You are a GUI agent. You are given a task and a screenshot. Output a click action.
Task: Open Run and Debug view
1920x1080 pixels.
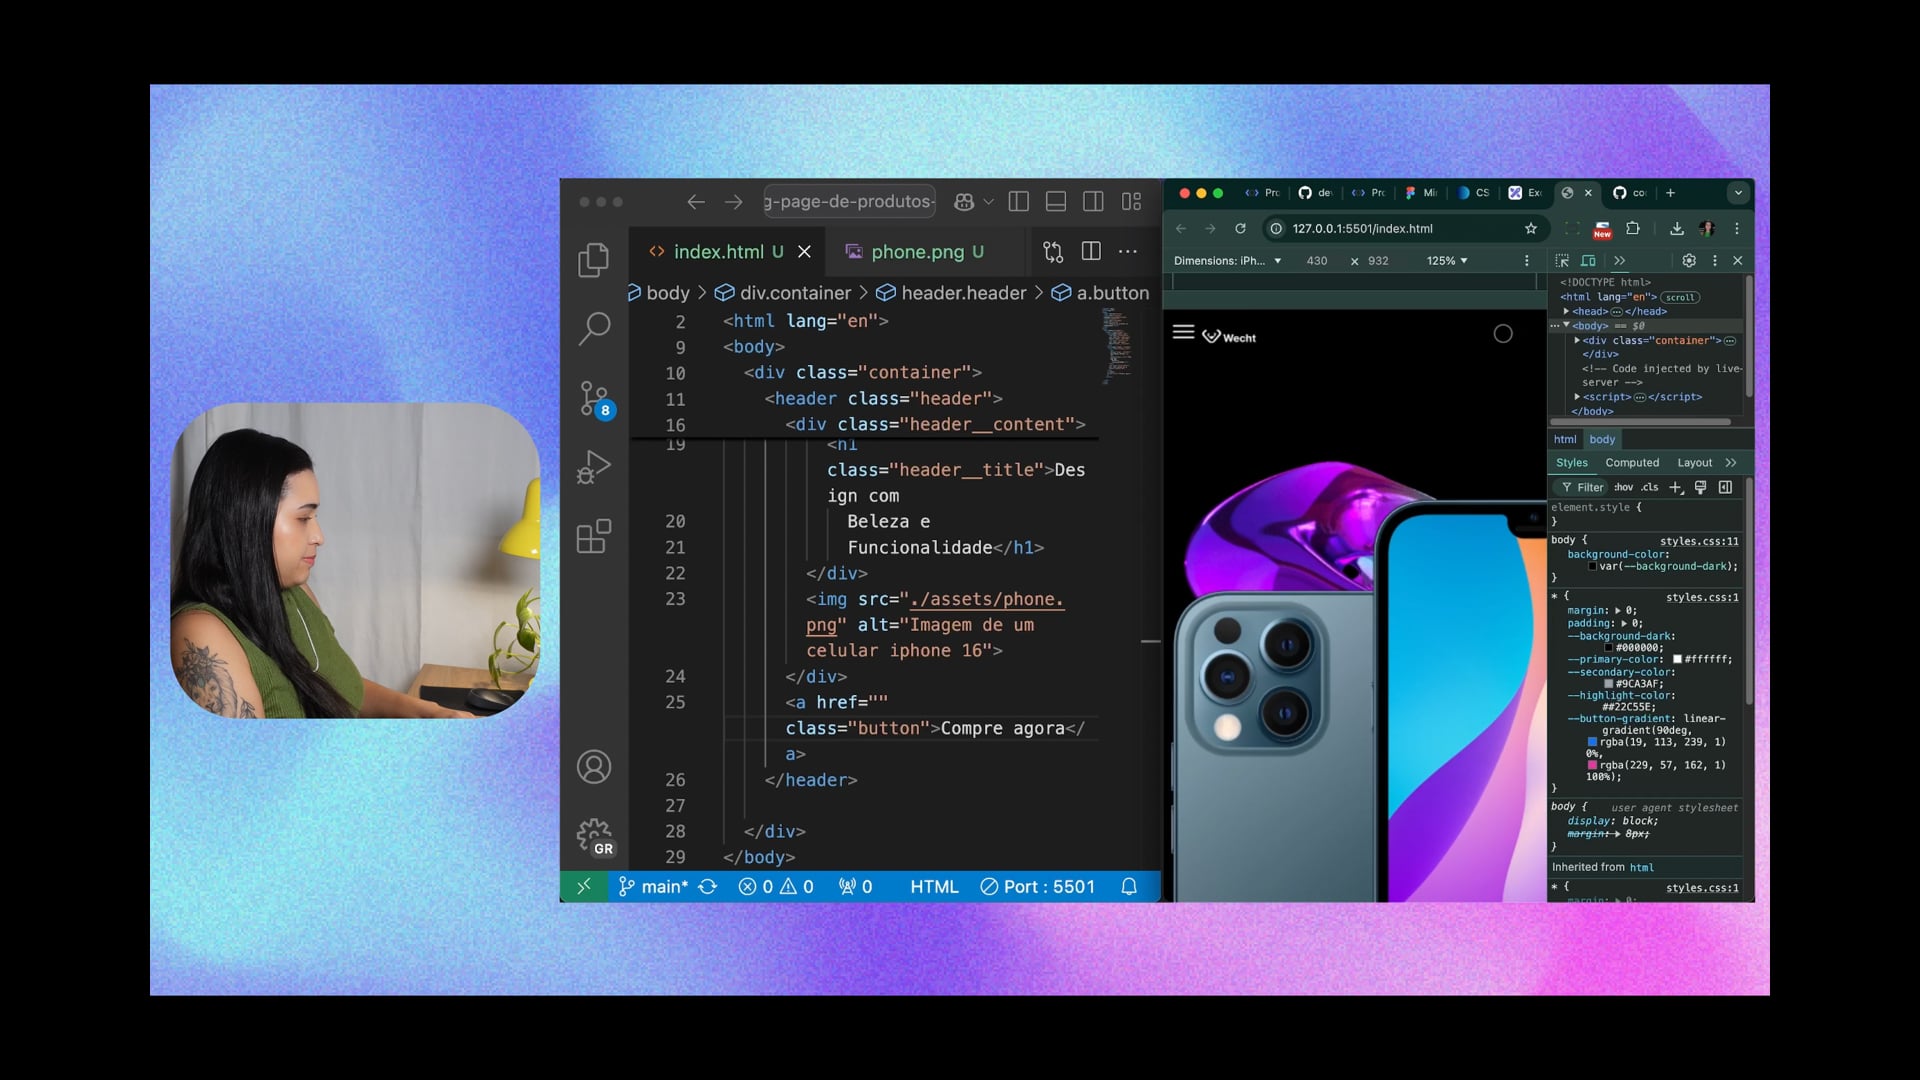point(594,467)
